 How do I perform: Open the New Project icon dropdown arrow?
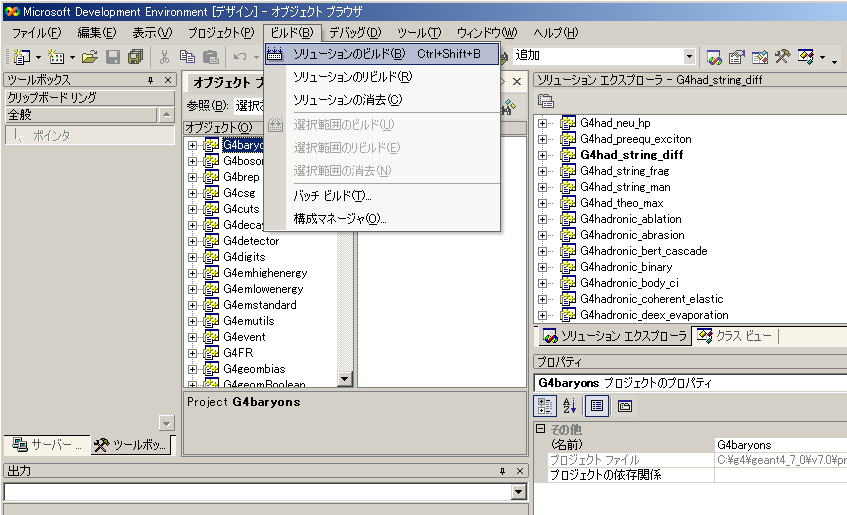[x=38, y=57]
